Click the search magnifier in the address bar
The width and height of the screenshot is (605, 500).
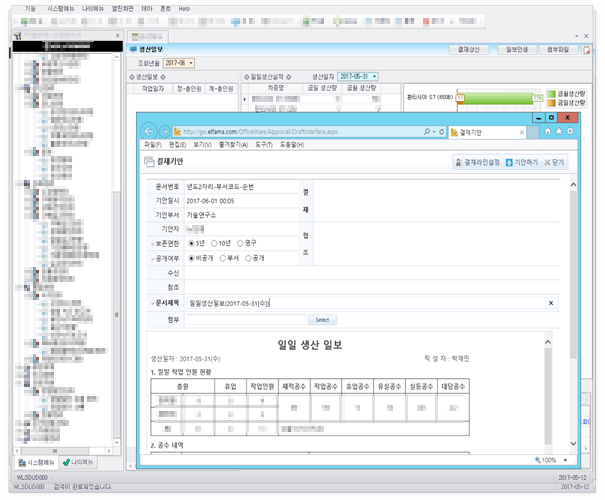click(x=427, y=132)
